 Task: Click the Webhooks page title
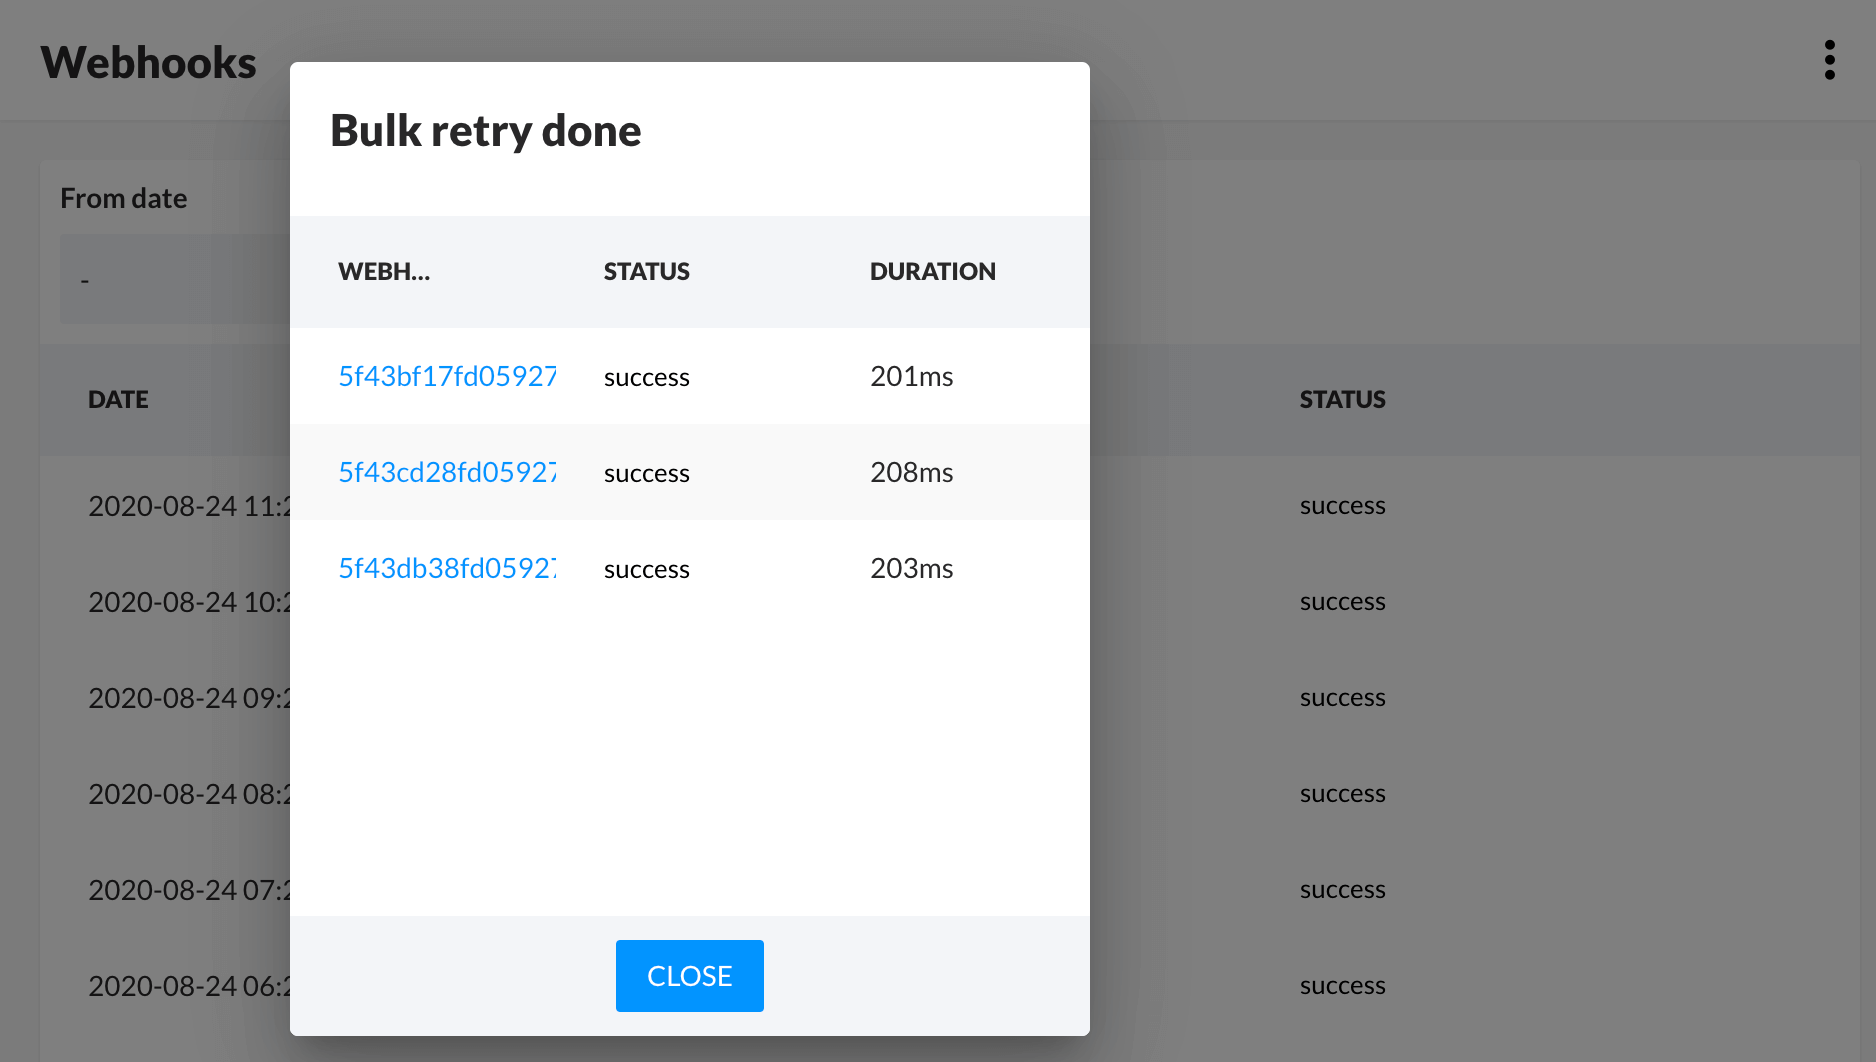click(x=148, y=62)
